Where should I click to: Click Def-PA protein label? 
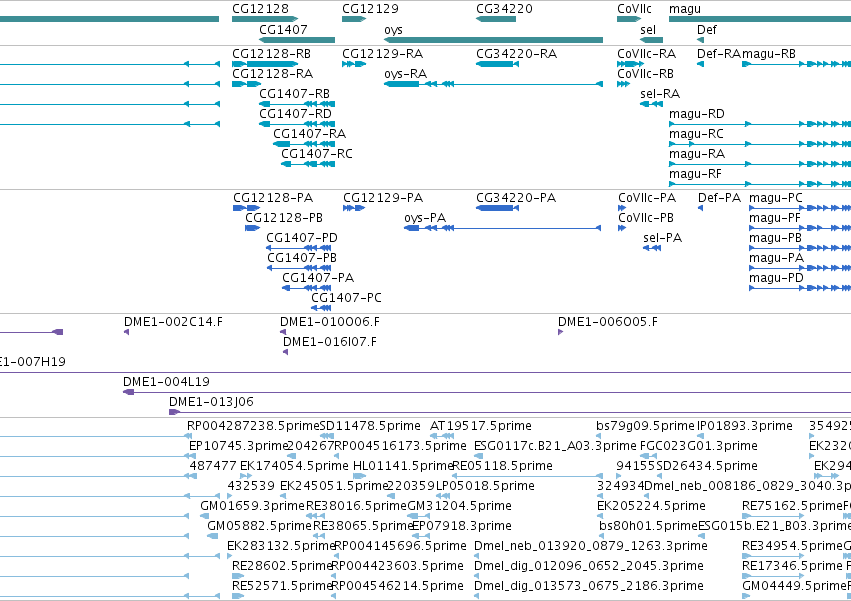coord(719,198)
